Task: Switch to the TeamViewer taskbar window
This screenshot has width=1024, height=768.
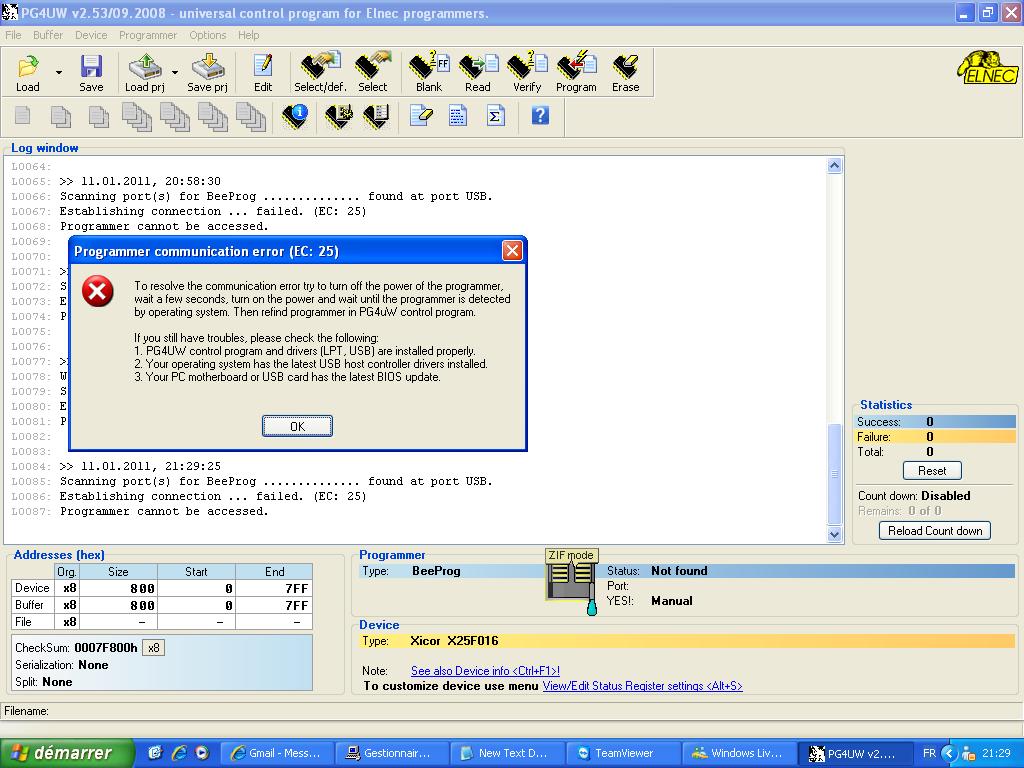Action: pyautogui.click(x=623, y=753)
